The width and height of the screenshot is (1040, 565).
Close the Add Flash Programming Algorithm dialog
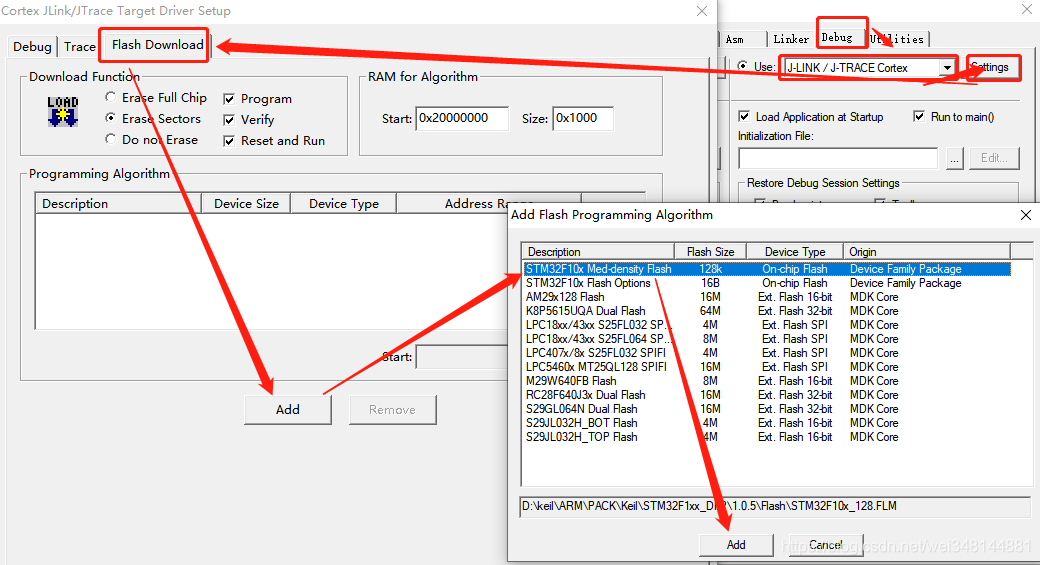(1025, 215)
